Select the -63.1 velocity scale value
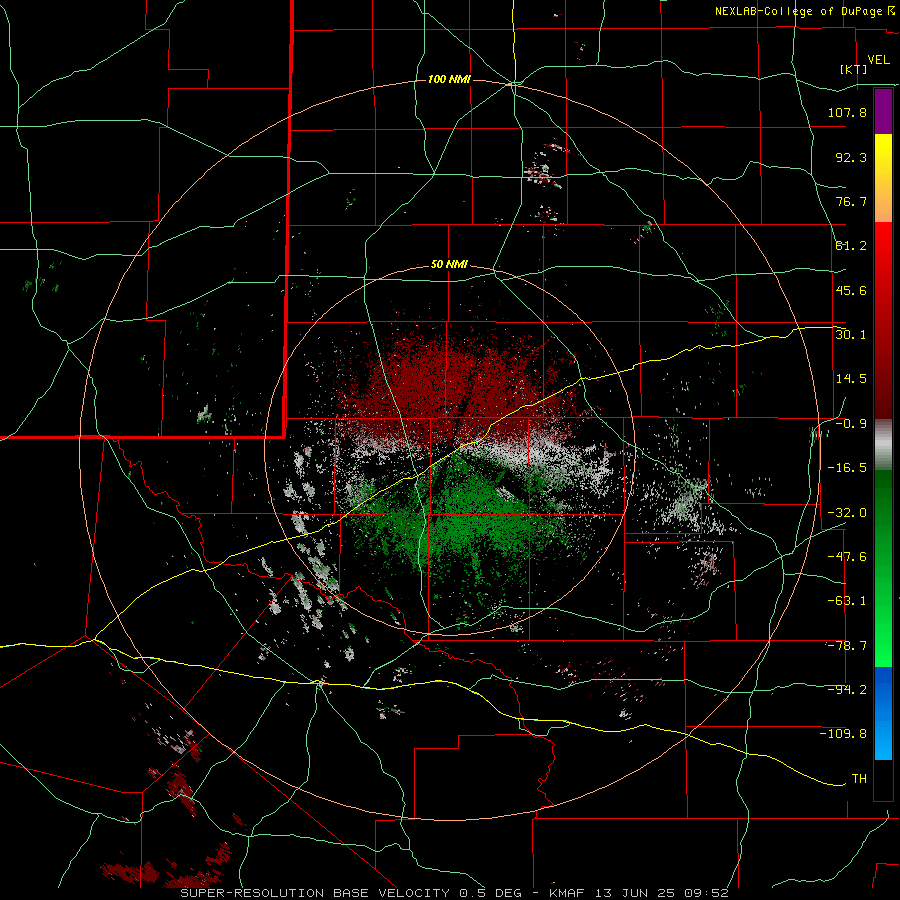Screen dimensions: 900x900 coord(847,601)
